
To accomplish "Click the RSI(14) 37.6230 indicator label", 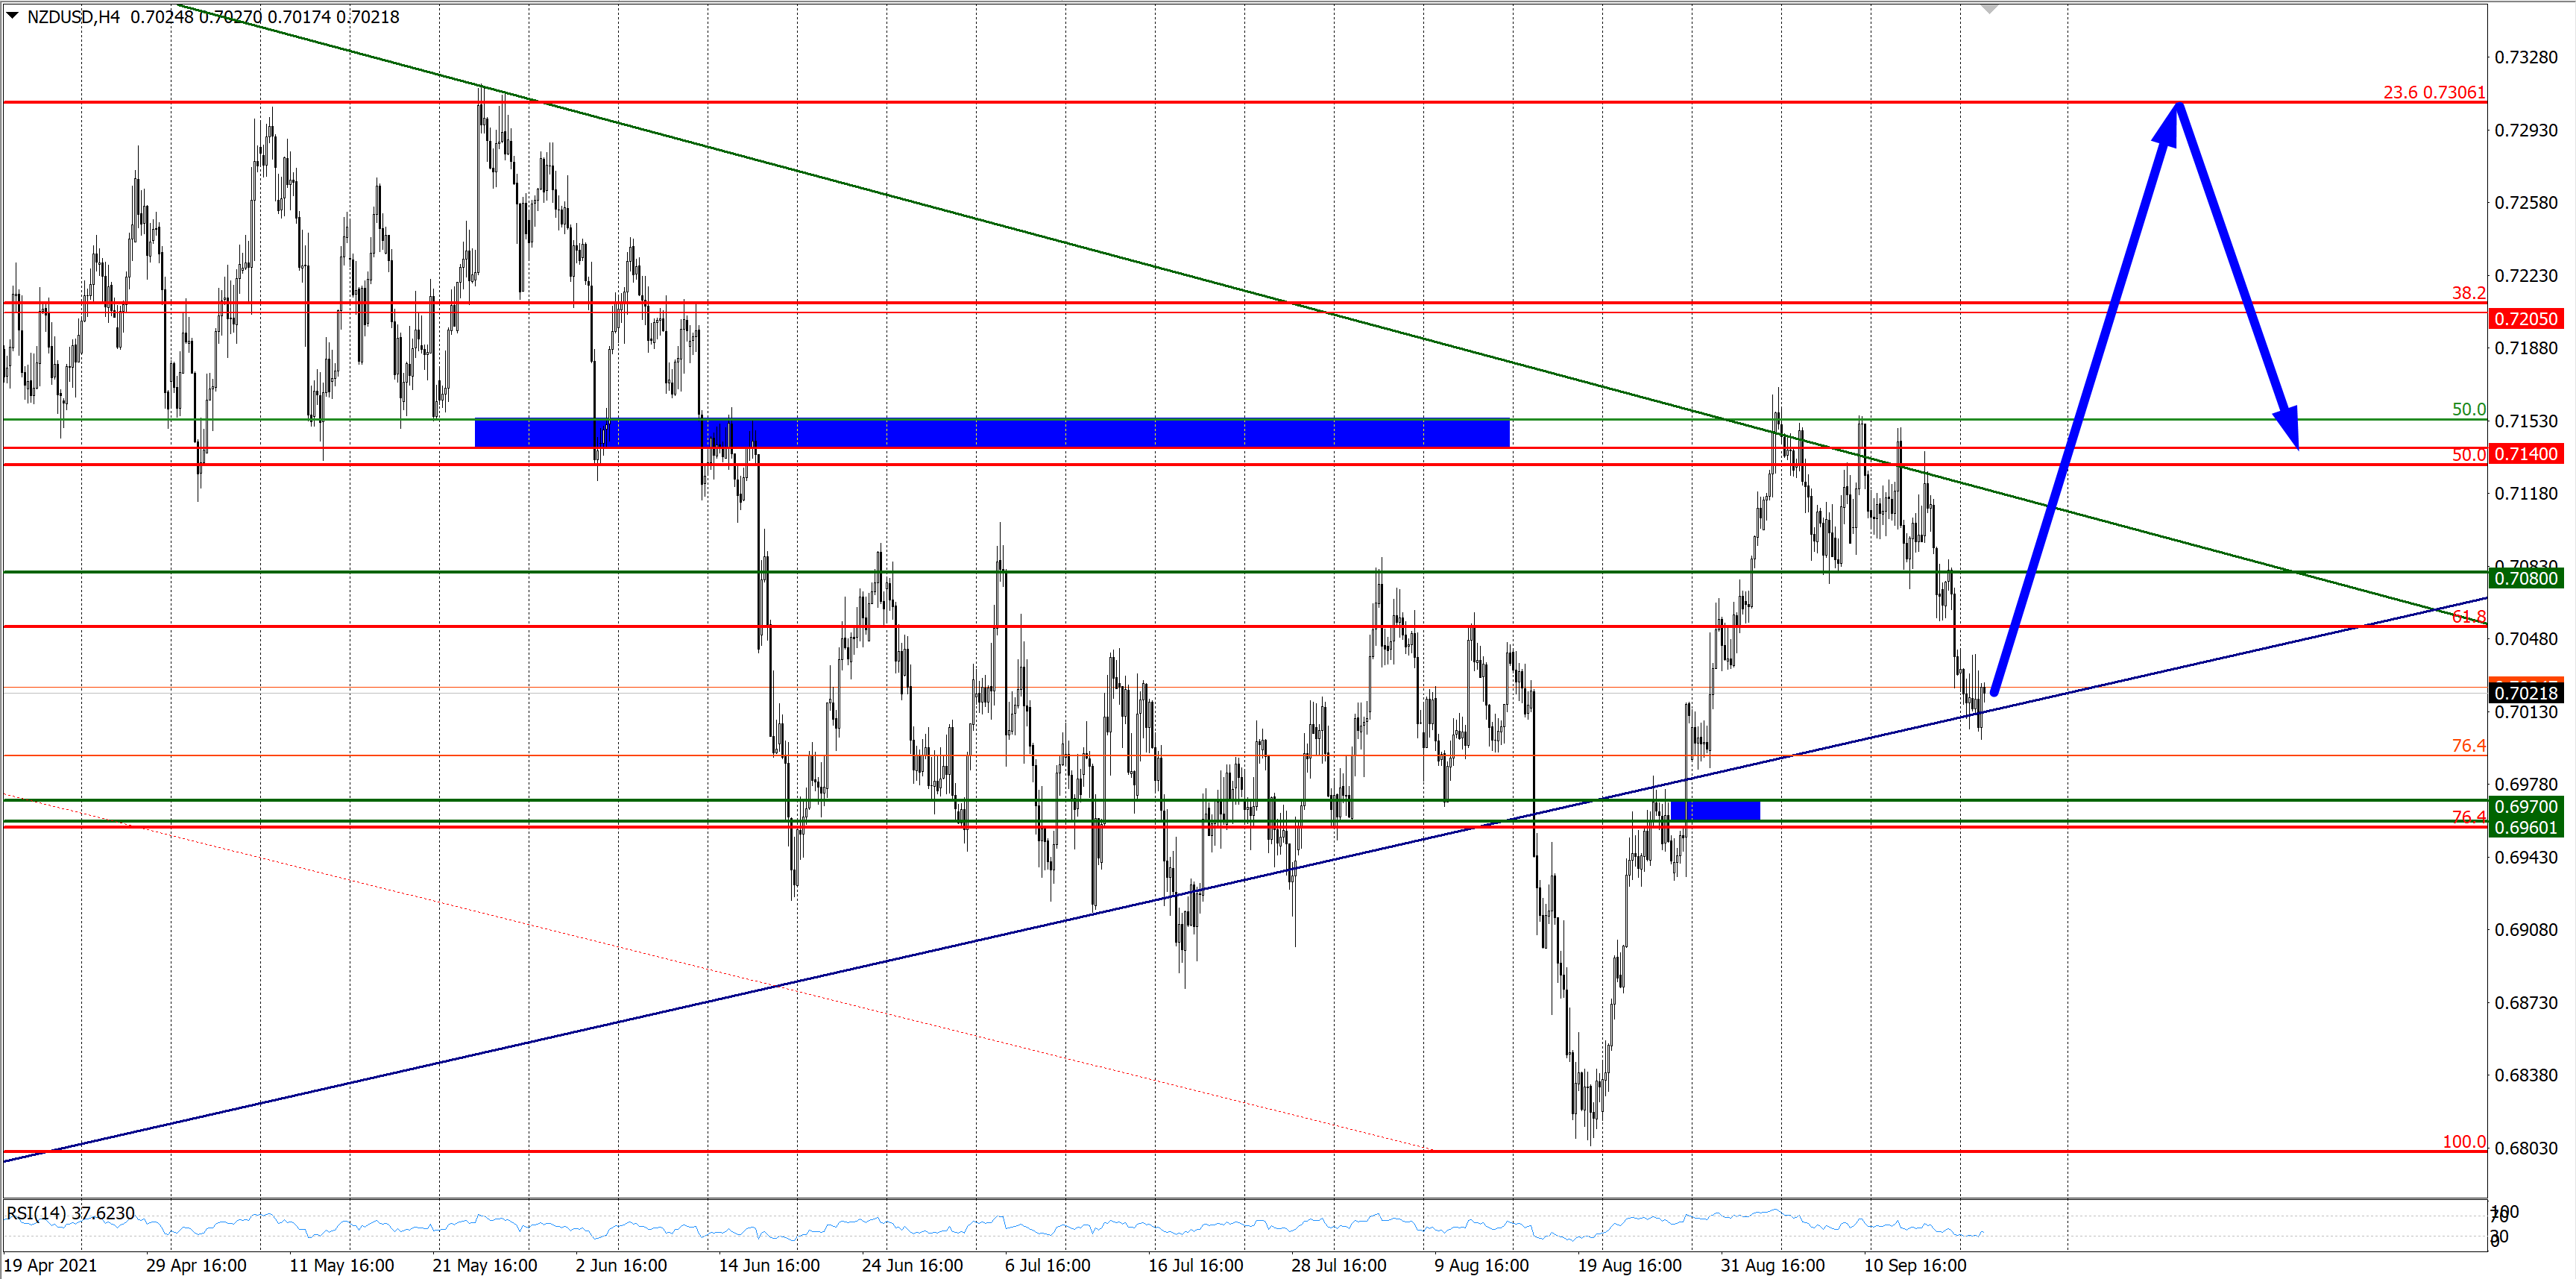I will [x=70, y=1213].
